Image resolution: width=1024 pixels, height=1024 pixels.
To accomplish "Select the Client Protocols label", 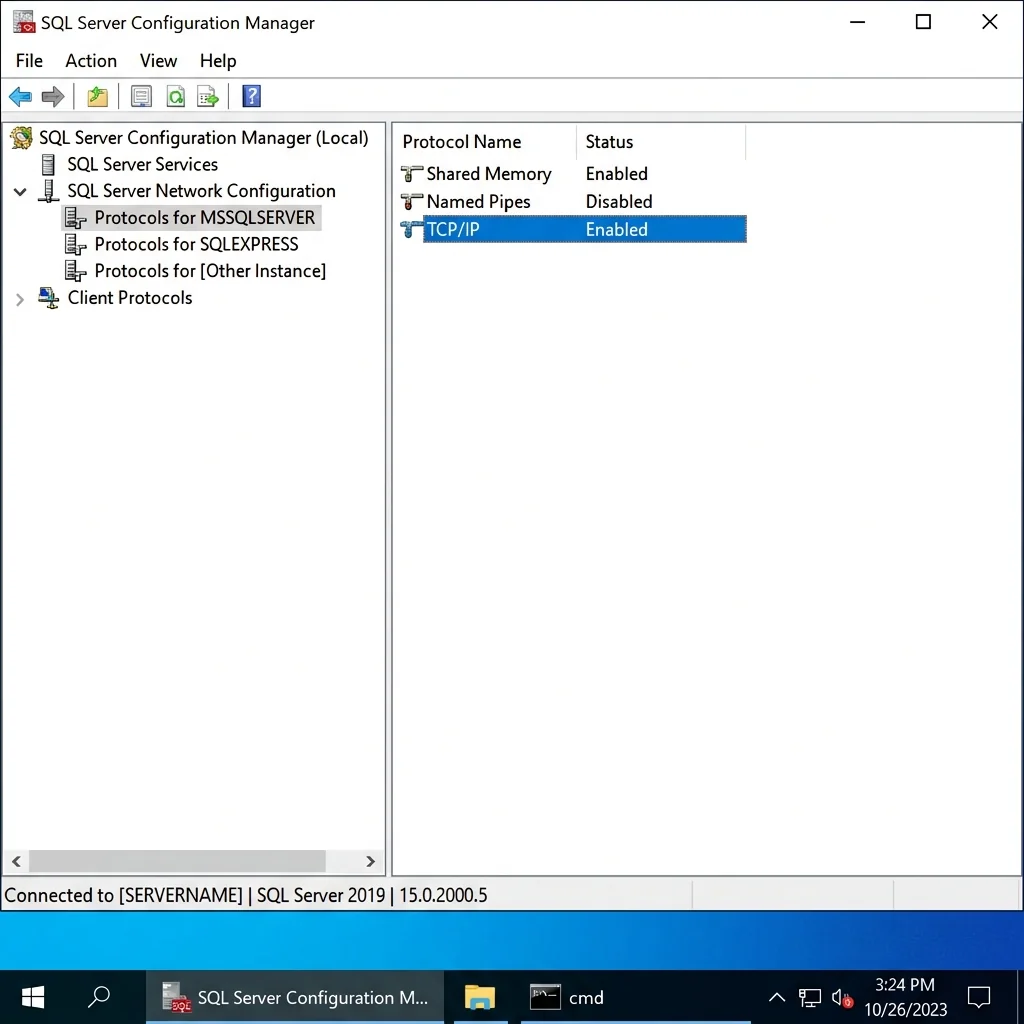I will [130, 298].
